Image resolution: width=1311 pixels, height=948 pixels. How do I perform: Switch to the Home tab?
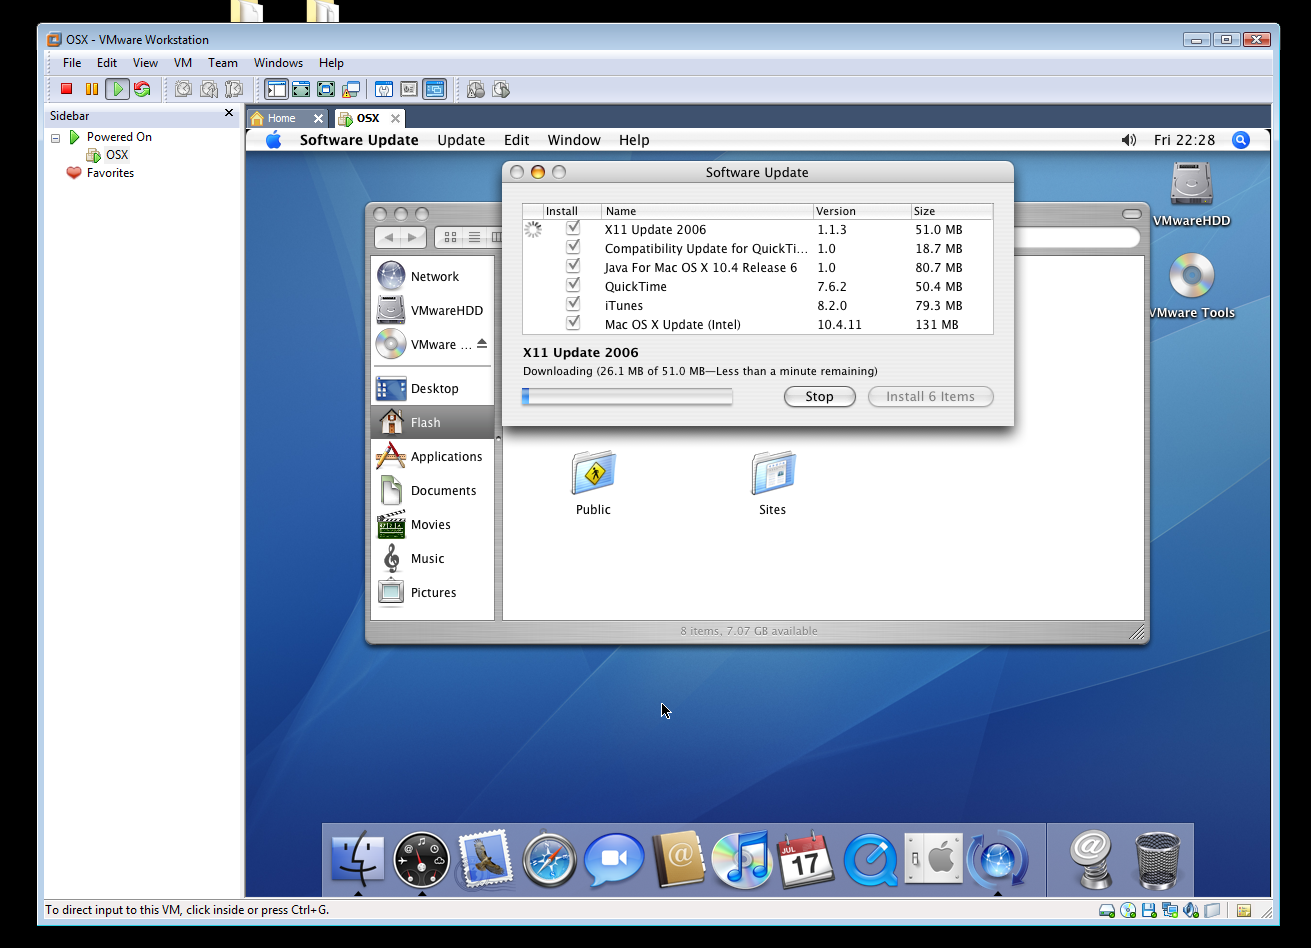[281, 118]
